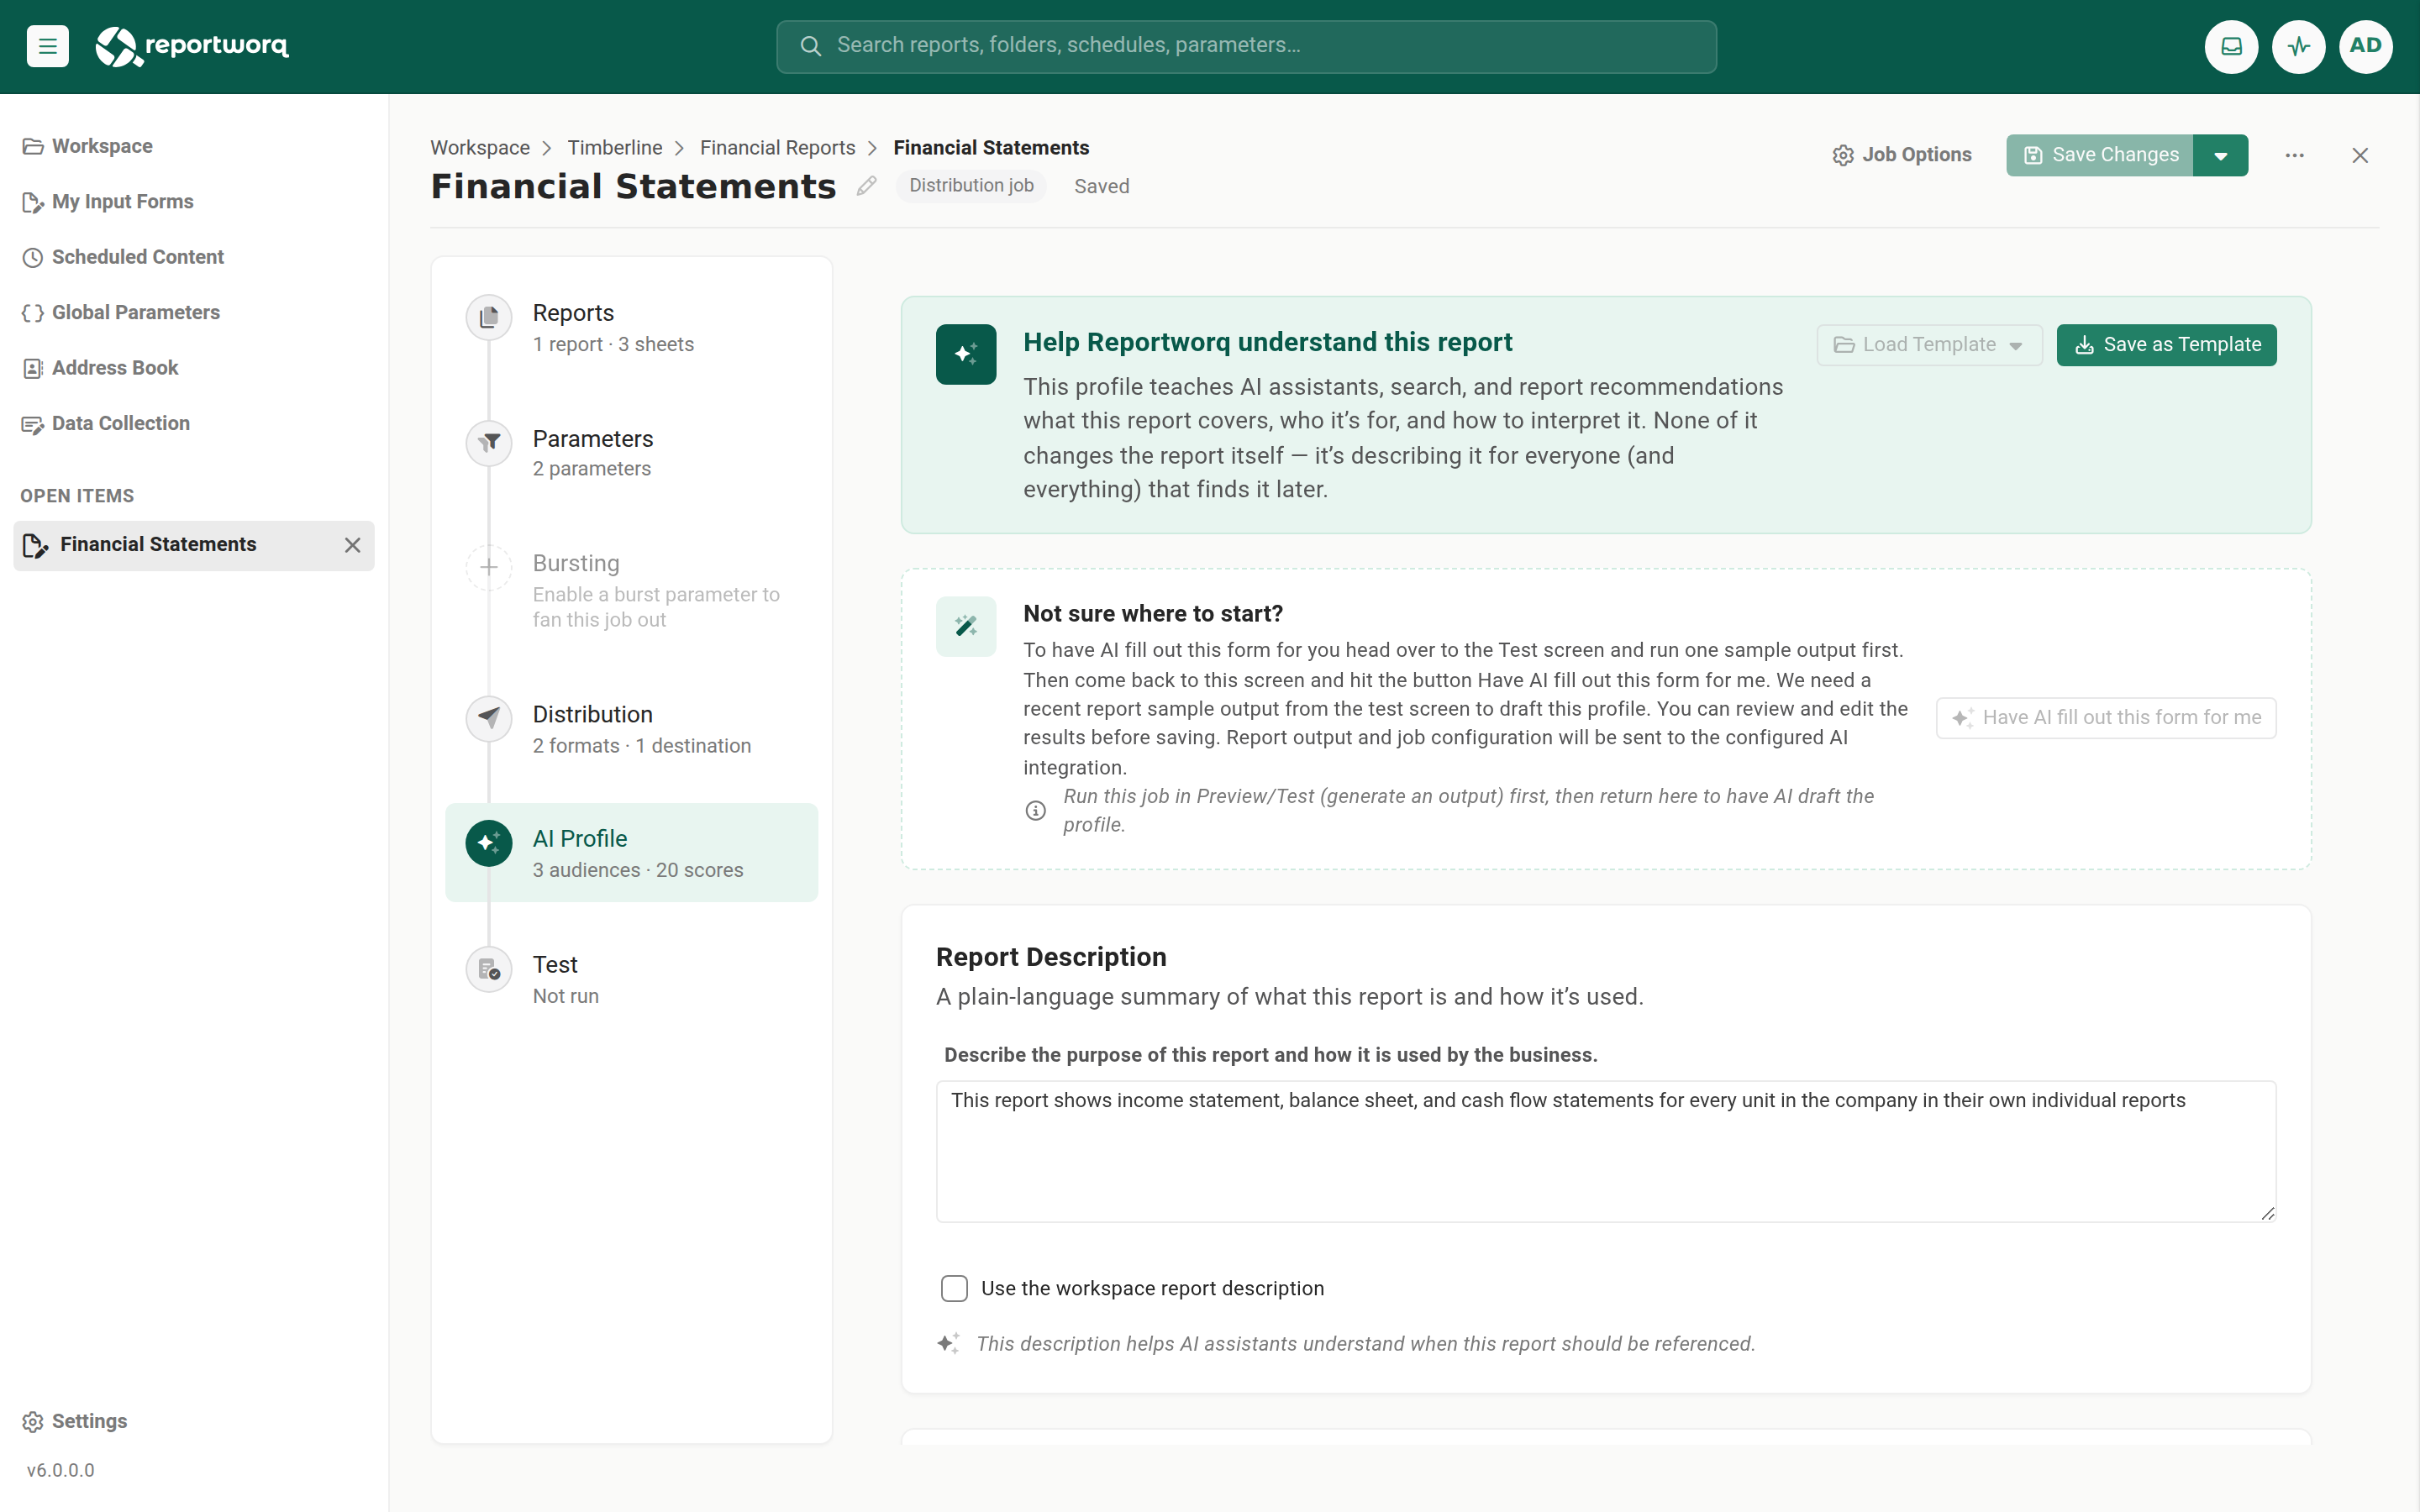Select the Distribution step
The width and height of the screenshot is (2420, 1512).
[631, 729]
